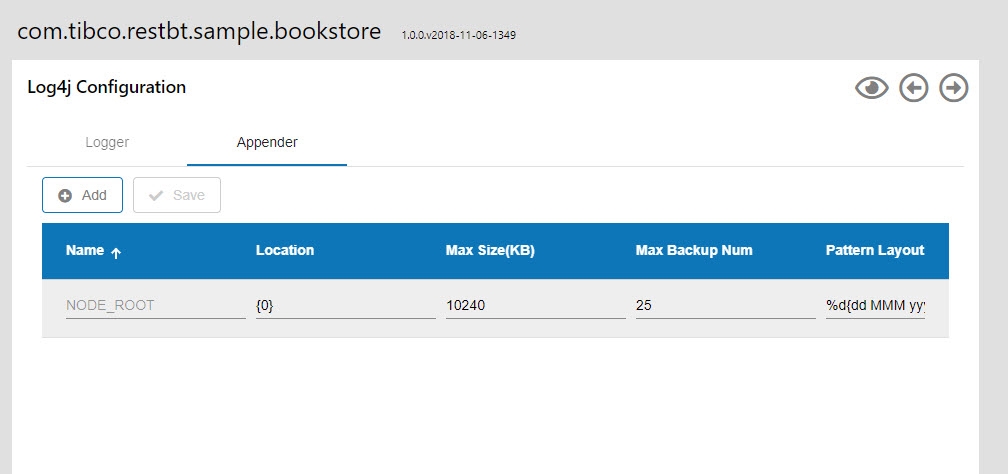Viewport: 1008px width, 474px height.
Task: Sort by the Location column header
Action: pyautogui.click(x=285, y=251)
